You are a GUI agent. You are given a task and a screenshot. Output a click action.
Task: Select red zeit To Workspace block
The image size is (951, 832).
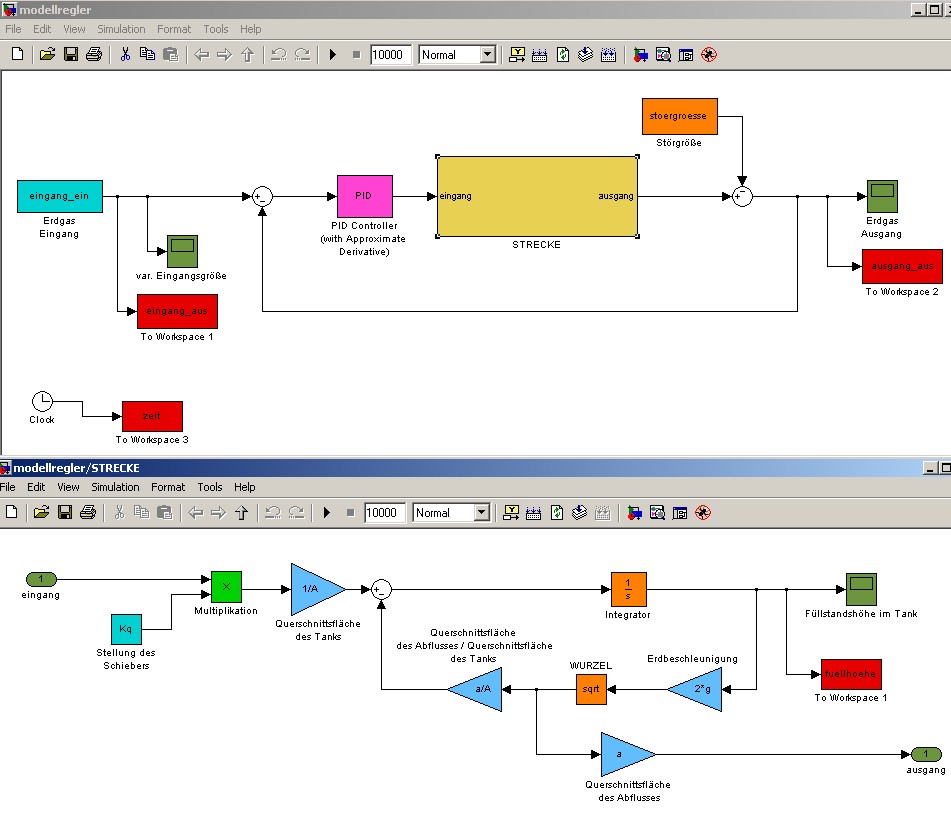(x=152, y=416)
